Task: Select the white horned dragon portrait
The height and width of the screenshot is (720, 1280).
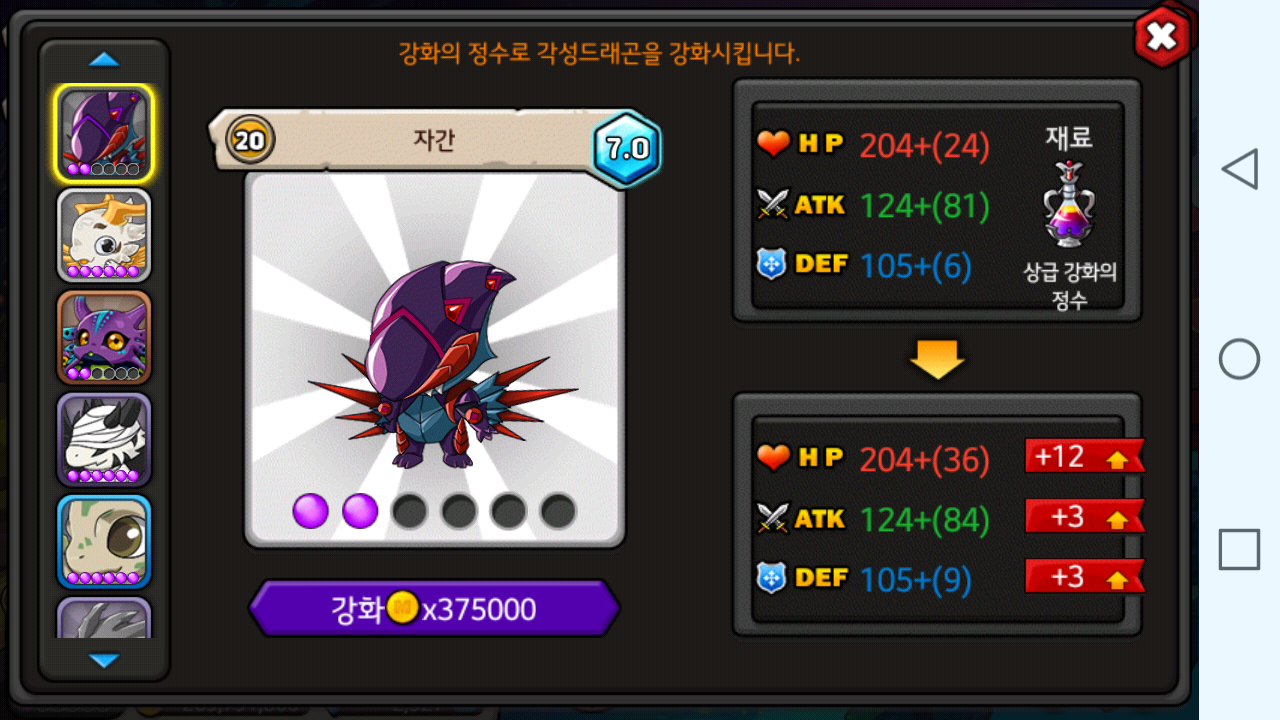Action: click(104, 236)
